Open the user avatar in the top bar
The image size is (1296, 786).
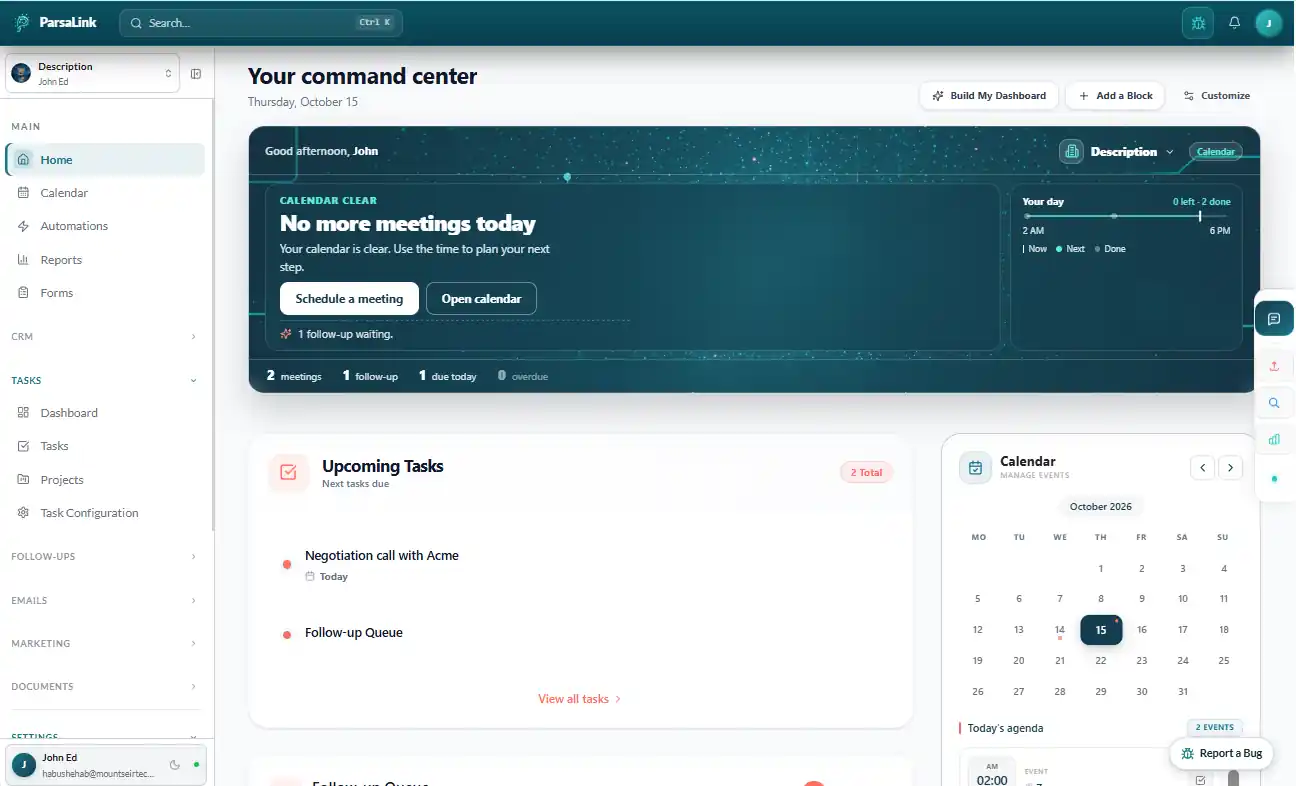pos(1269,23)
